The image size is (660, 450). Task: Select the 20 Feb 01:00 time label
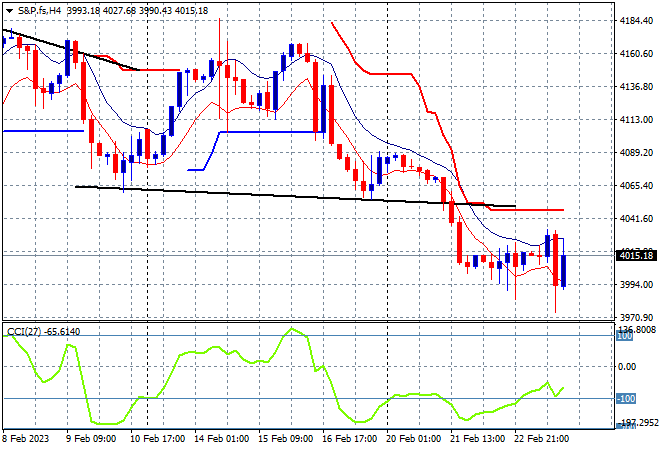point(413,439)
